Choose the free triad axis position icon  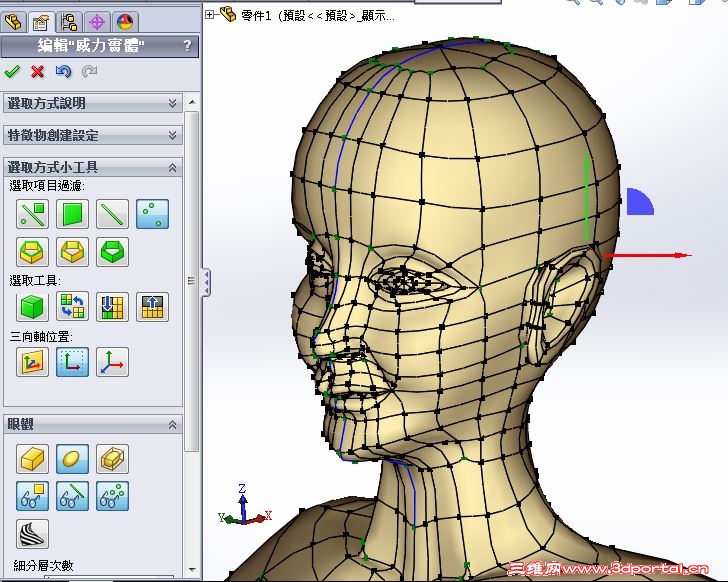coord(112,362)
